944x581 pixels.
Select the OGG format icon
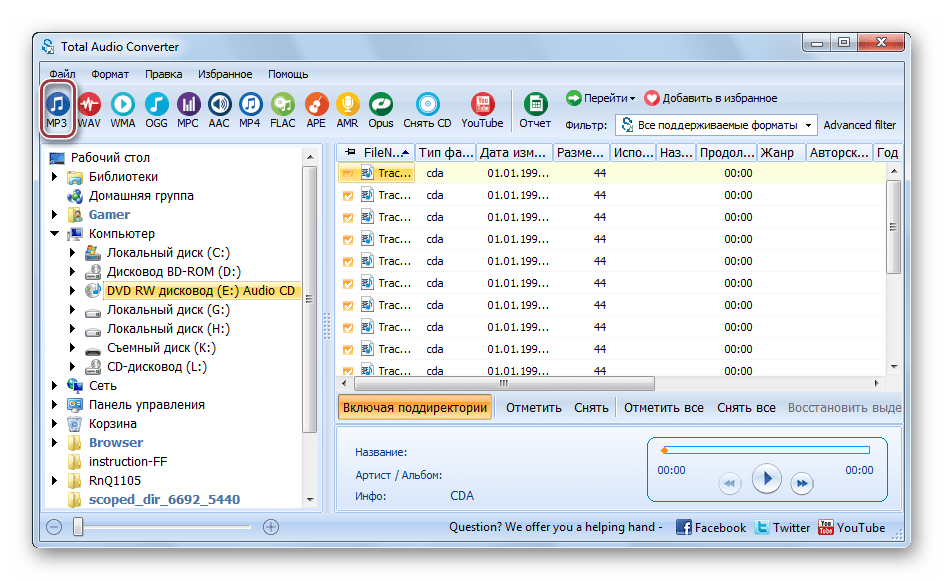(x=156, y=109)
